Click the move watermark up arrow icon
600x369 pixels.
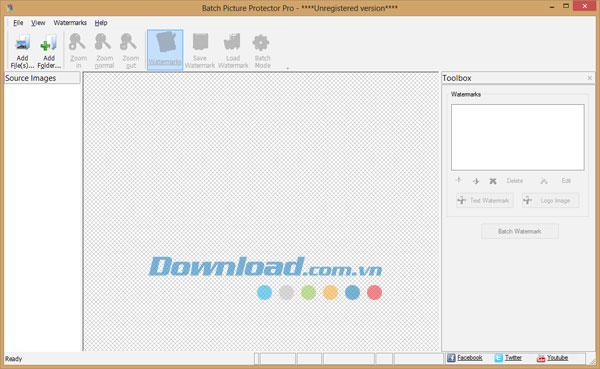pos(459,180)
